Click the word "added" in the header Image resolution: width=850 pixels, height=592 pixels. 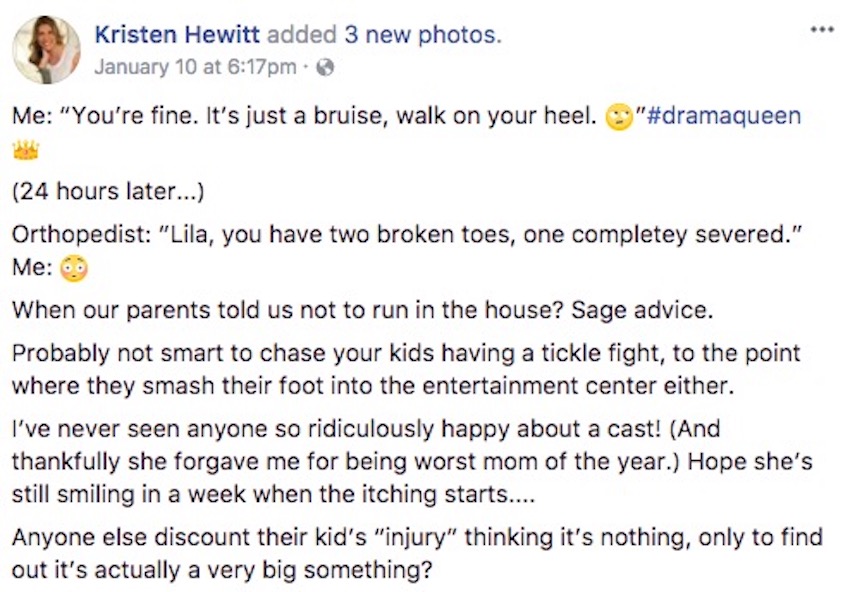[302, 35]
